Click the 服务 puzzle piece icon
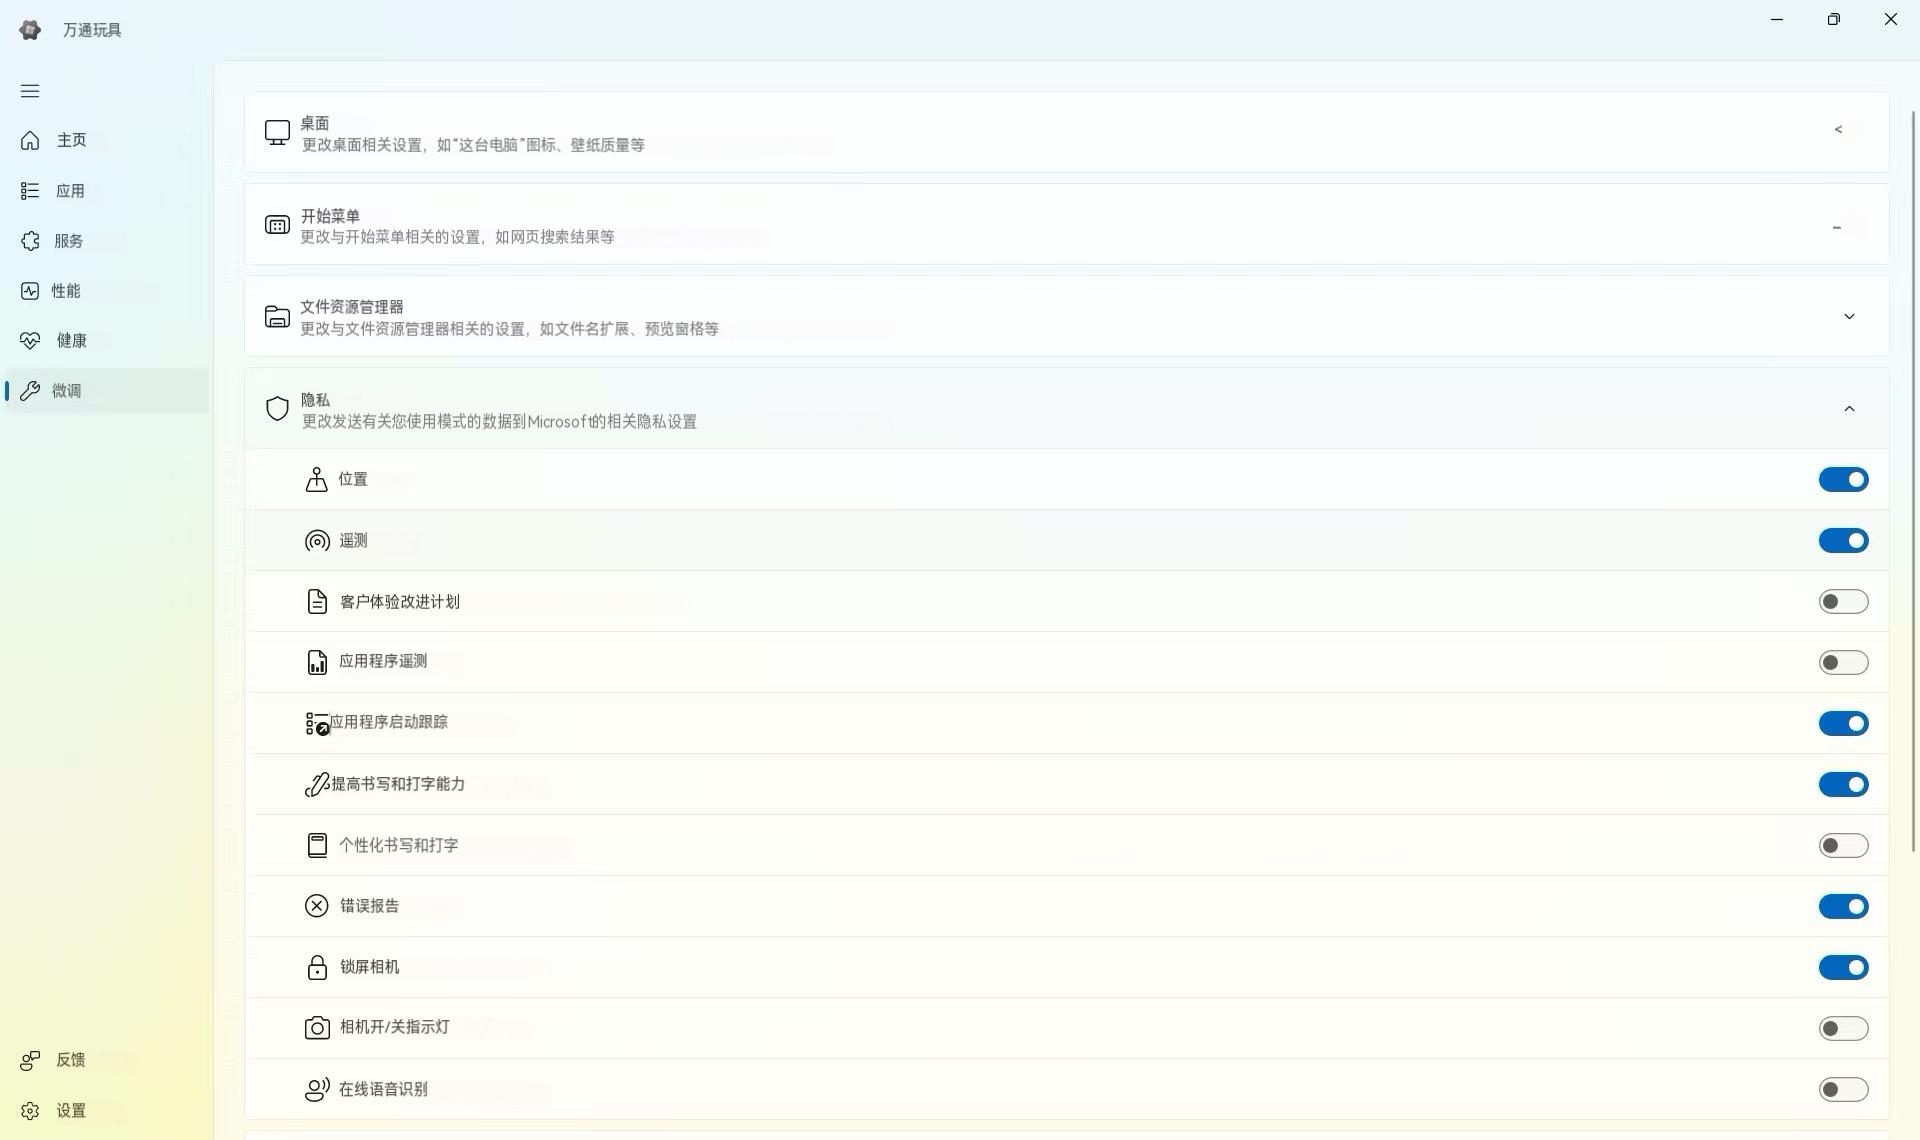 point(30,241)
